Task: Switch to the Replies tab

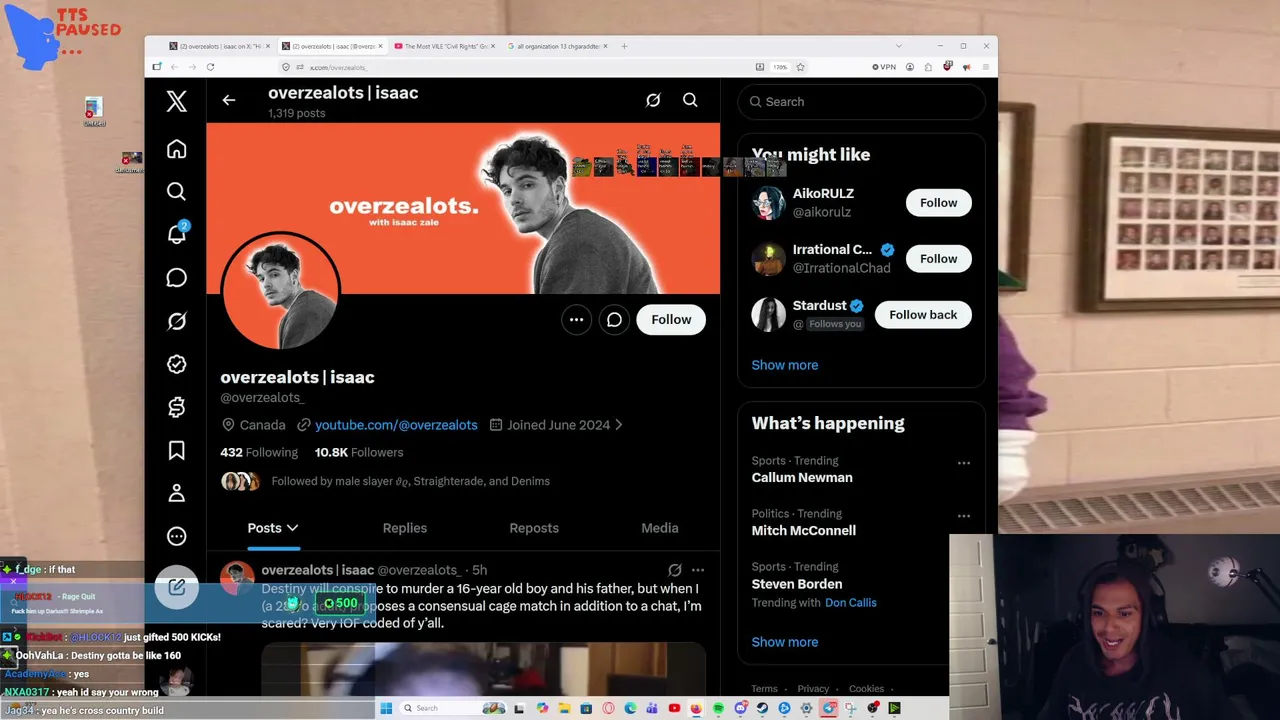Action: (404, 528)
